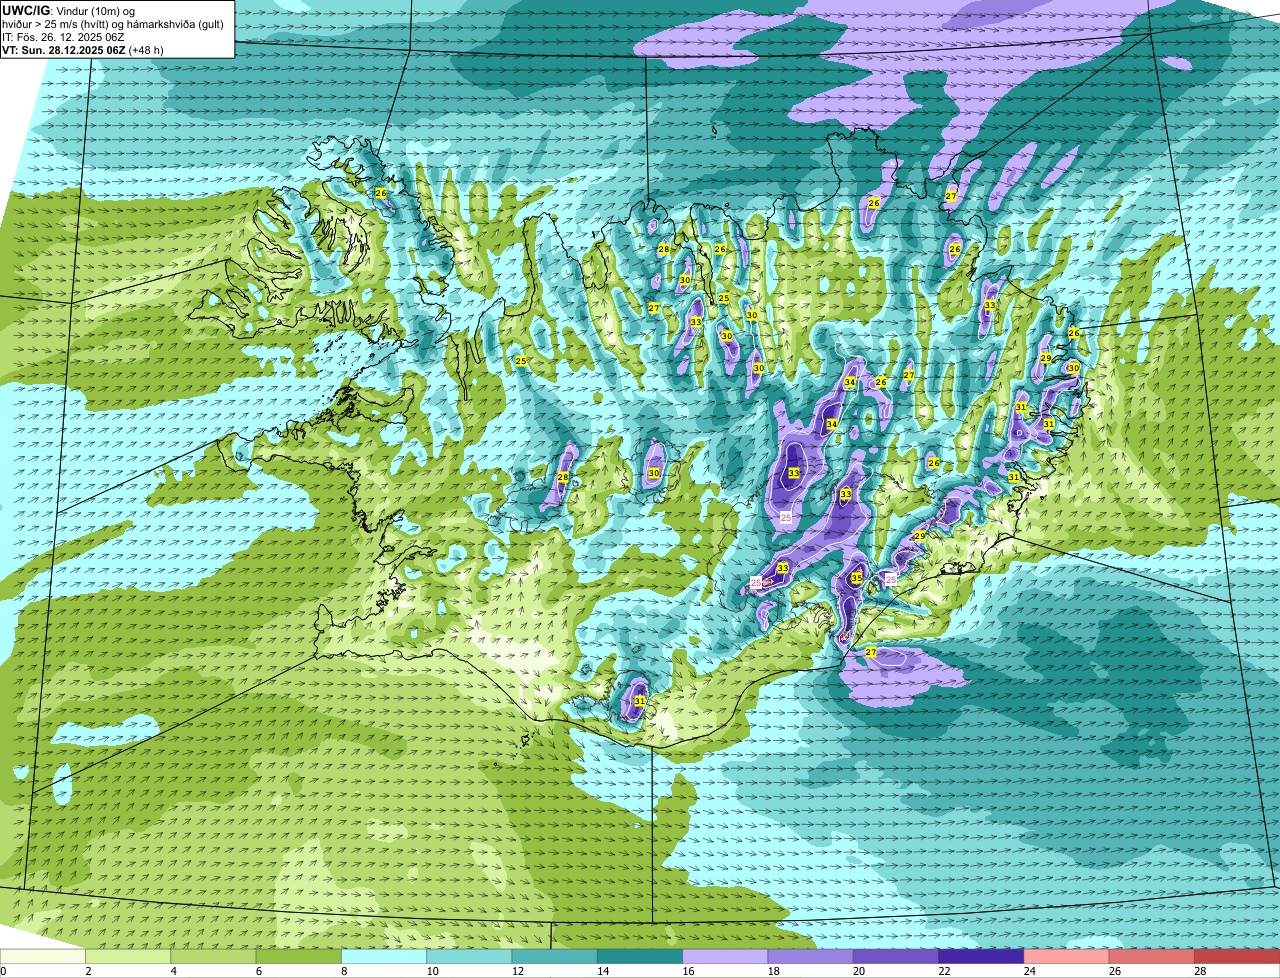This screenshot has height=978, width=1280.
Task: Click the legend scale value 4
Action: (x=172, y=971)
